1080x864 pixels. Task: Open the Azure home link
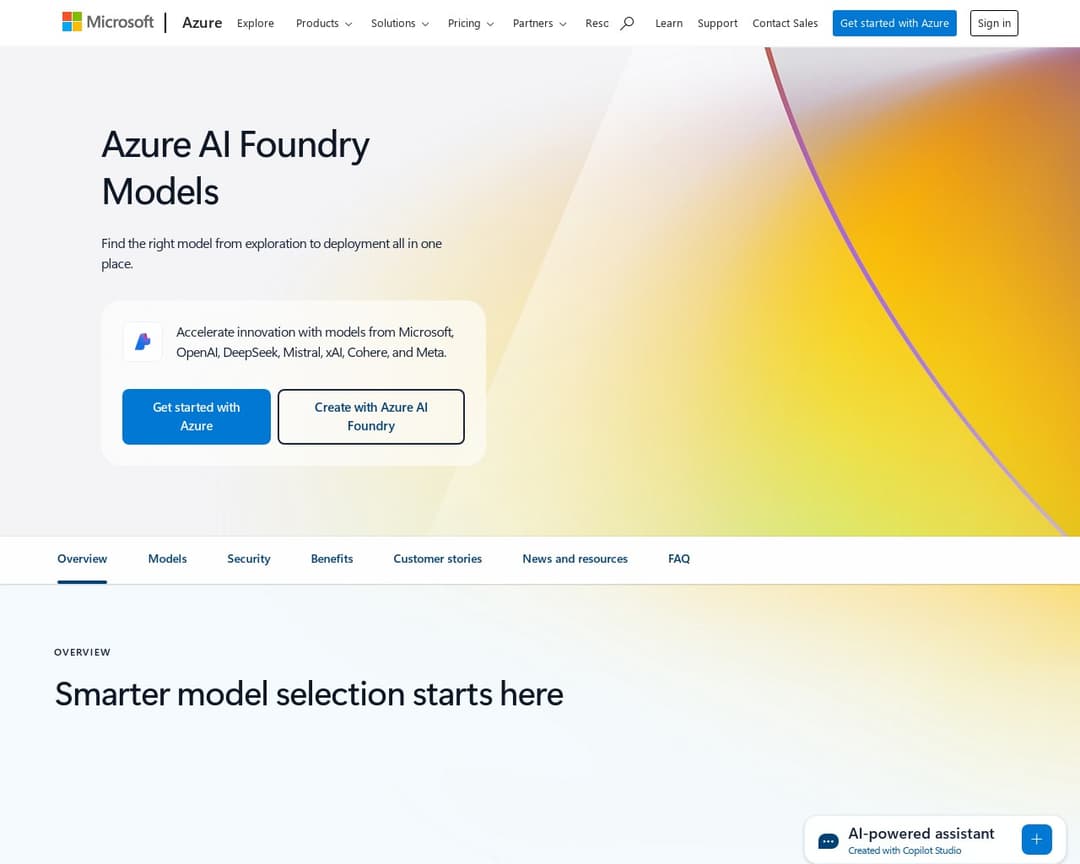click(202, 23)
